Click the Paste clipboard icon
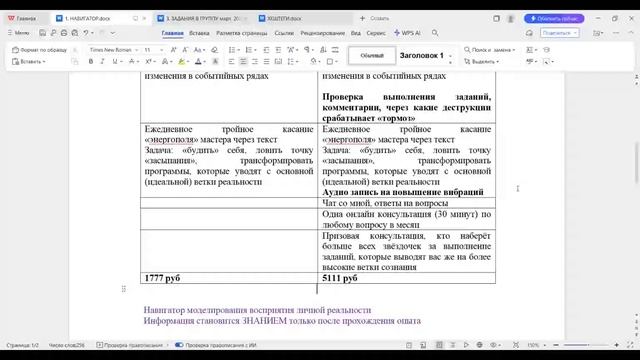Image resolution: width=640 pixels, height=360 pixels. [16, 62]
